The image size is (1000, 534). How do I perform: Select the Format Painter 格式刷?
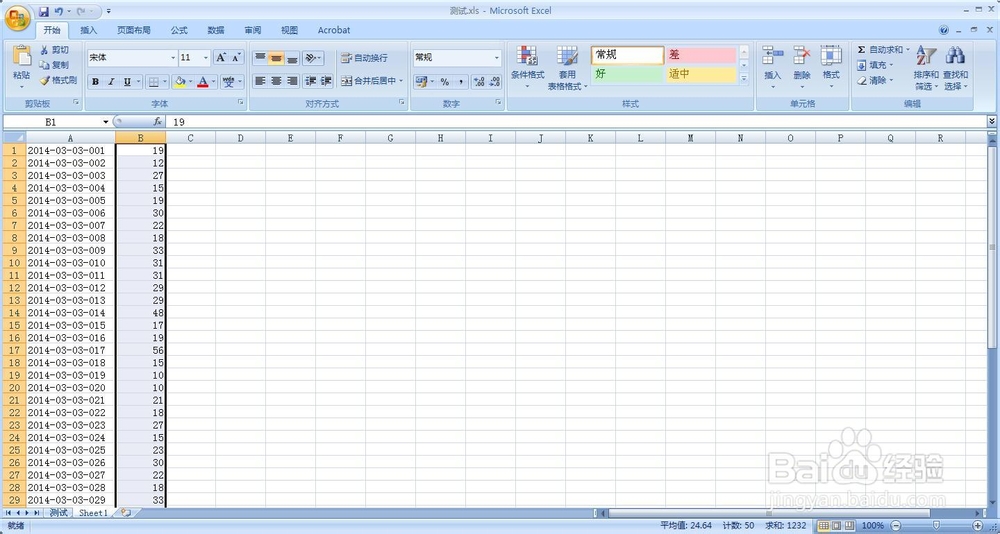[58, 80]
